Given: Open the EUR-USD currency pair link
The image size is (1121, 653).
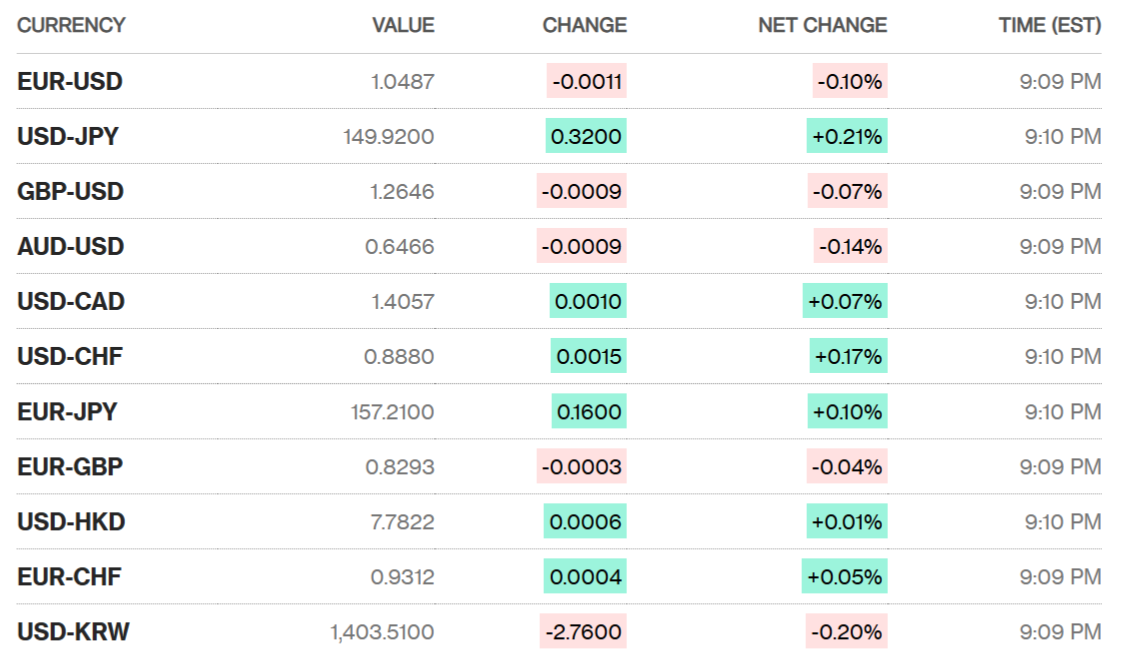Looking at the screenshot, I should [x=69, y=82].
